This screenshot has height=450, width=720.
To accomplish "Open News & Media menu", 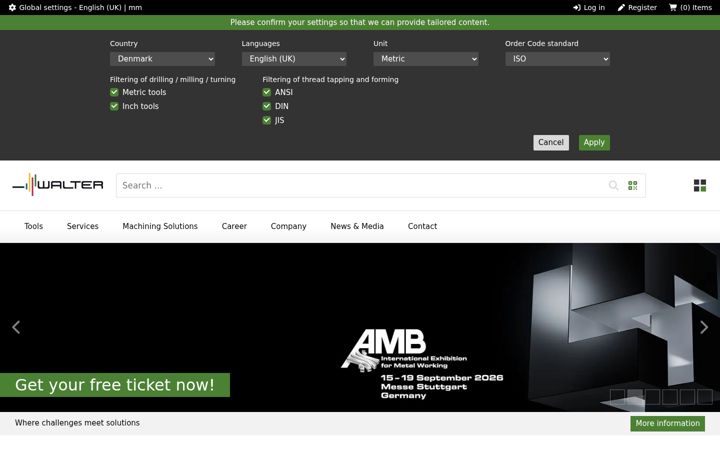I will pos(357,226).
